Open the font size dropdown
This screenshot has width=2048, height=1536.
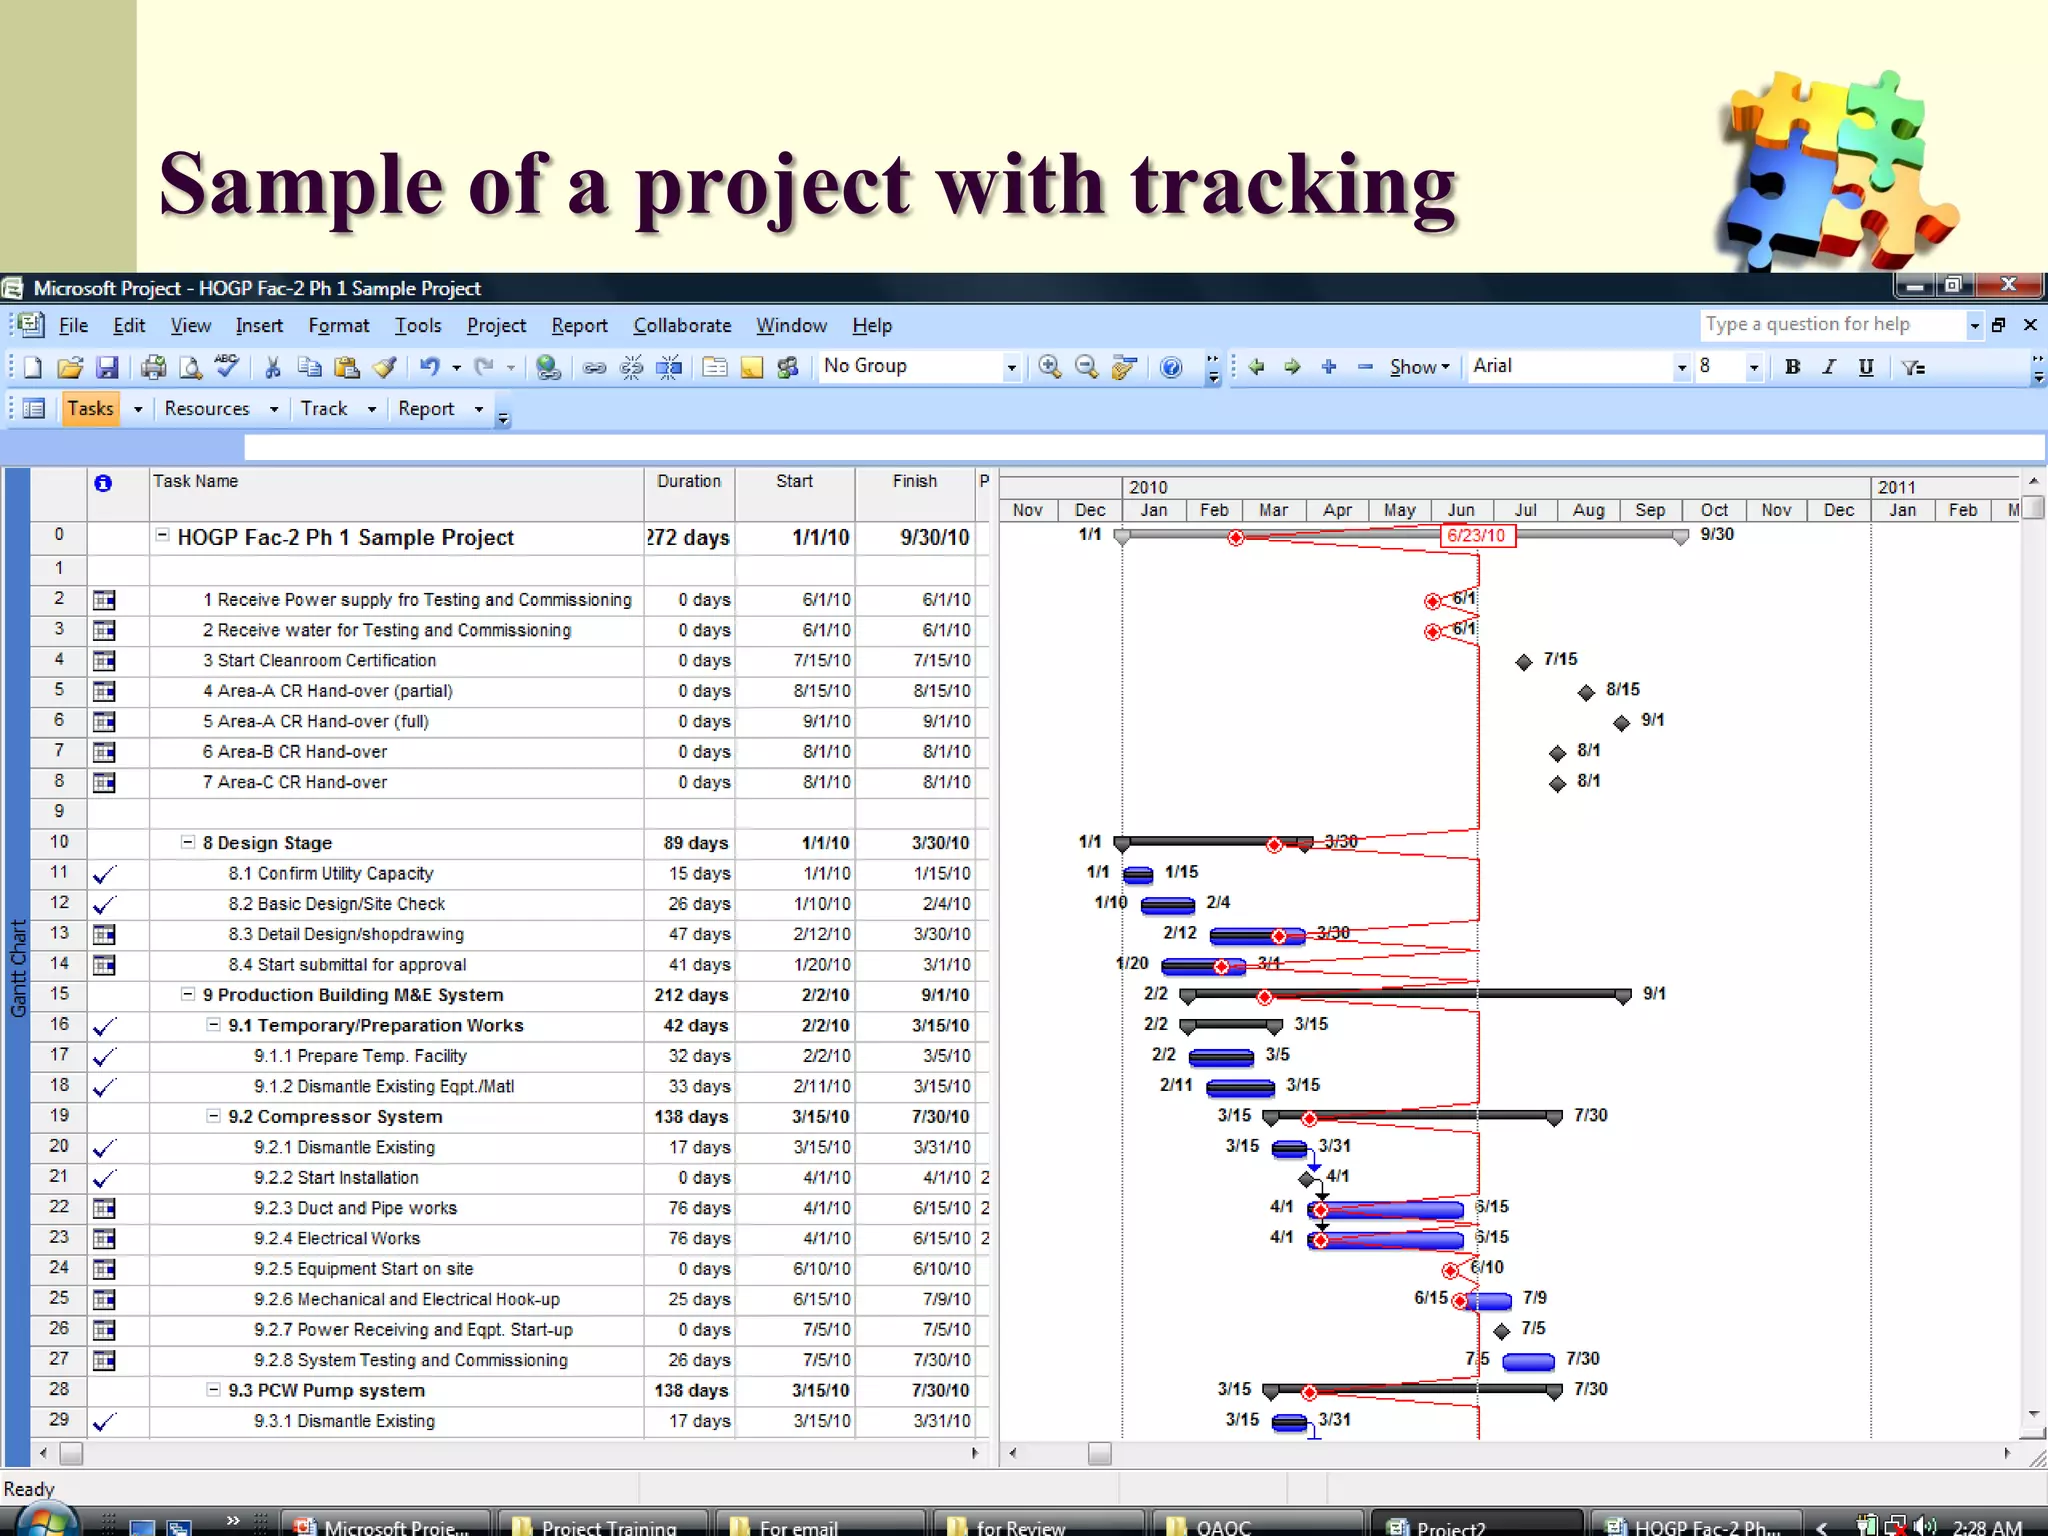coord(1753,368)
